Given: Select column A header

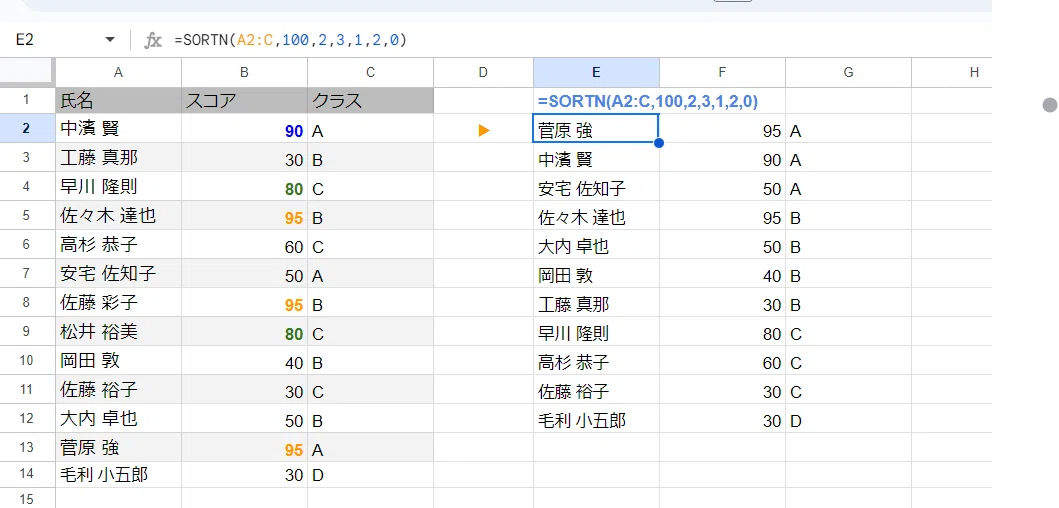Looking at the screenshot, I should [x=118, y=73].
